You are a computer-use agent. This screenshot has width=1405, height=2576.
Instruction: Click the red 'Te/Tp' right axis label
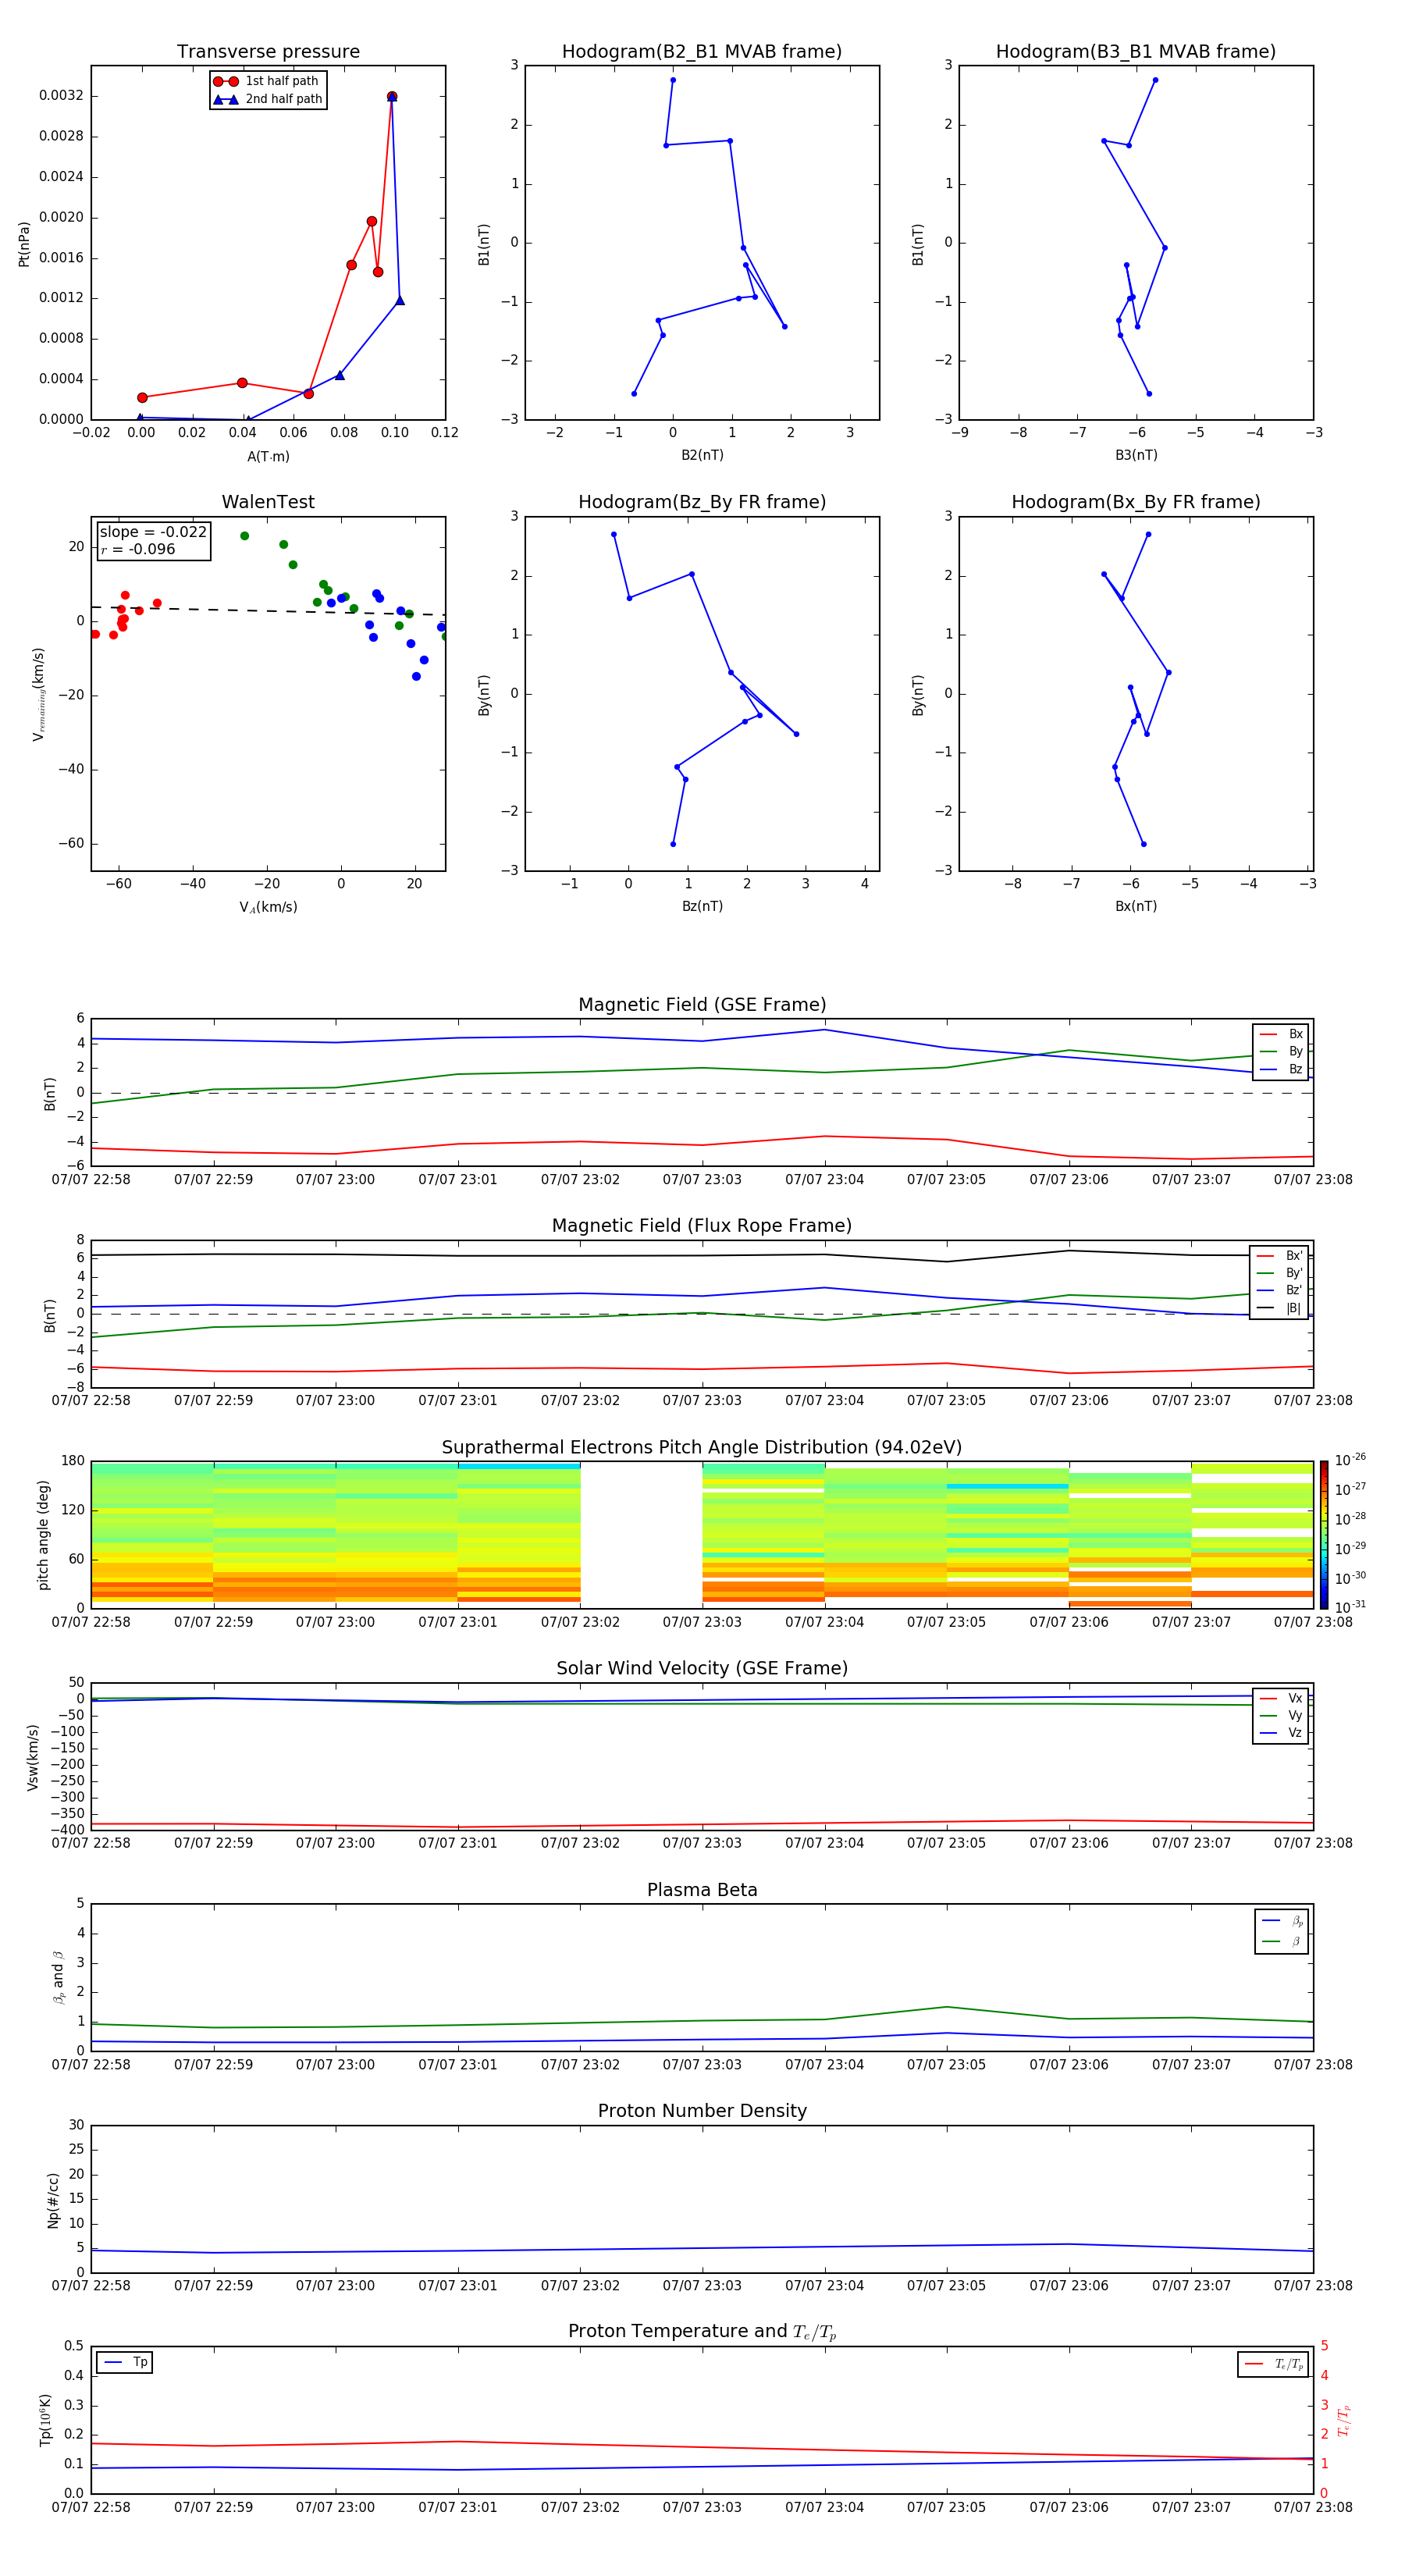pos(1344,2420)
